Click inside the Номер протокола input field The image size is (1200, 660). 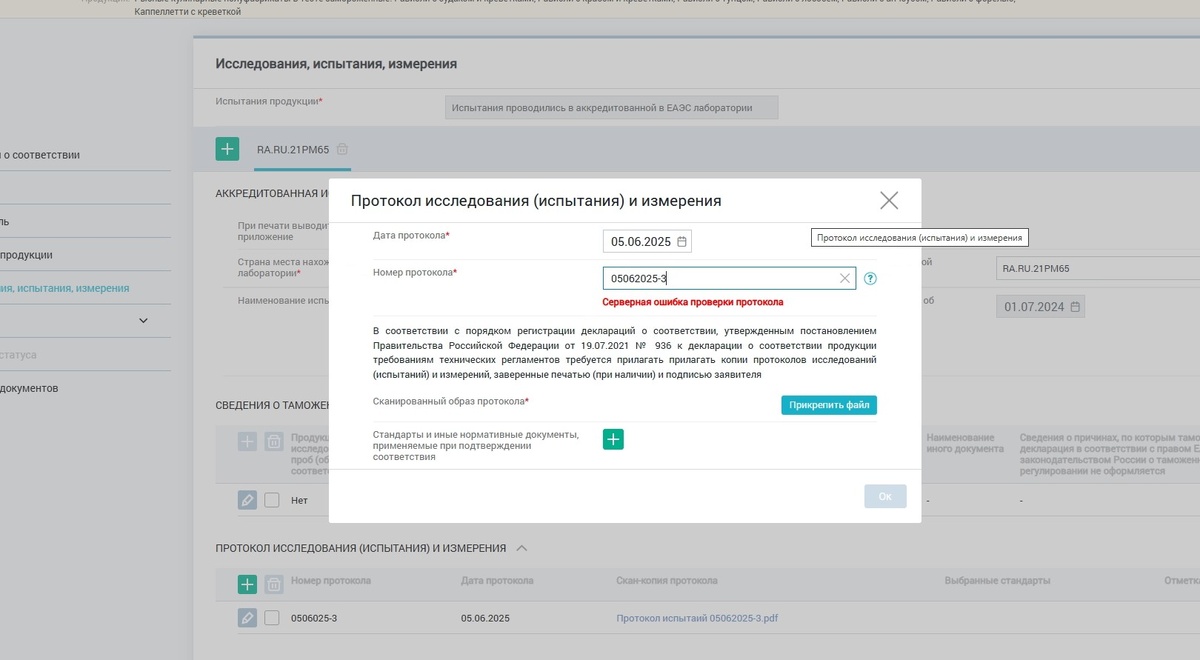coord(720,278)
